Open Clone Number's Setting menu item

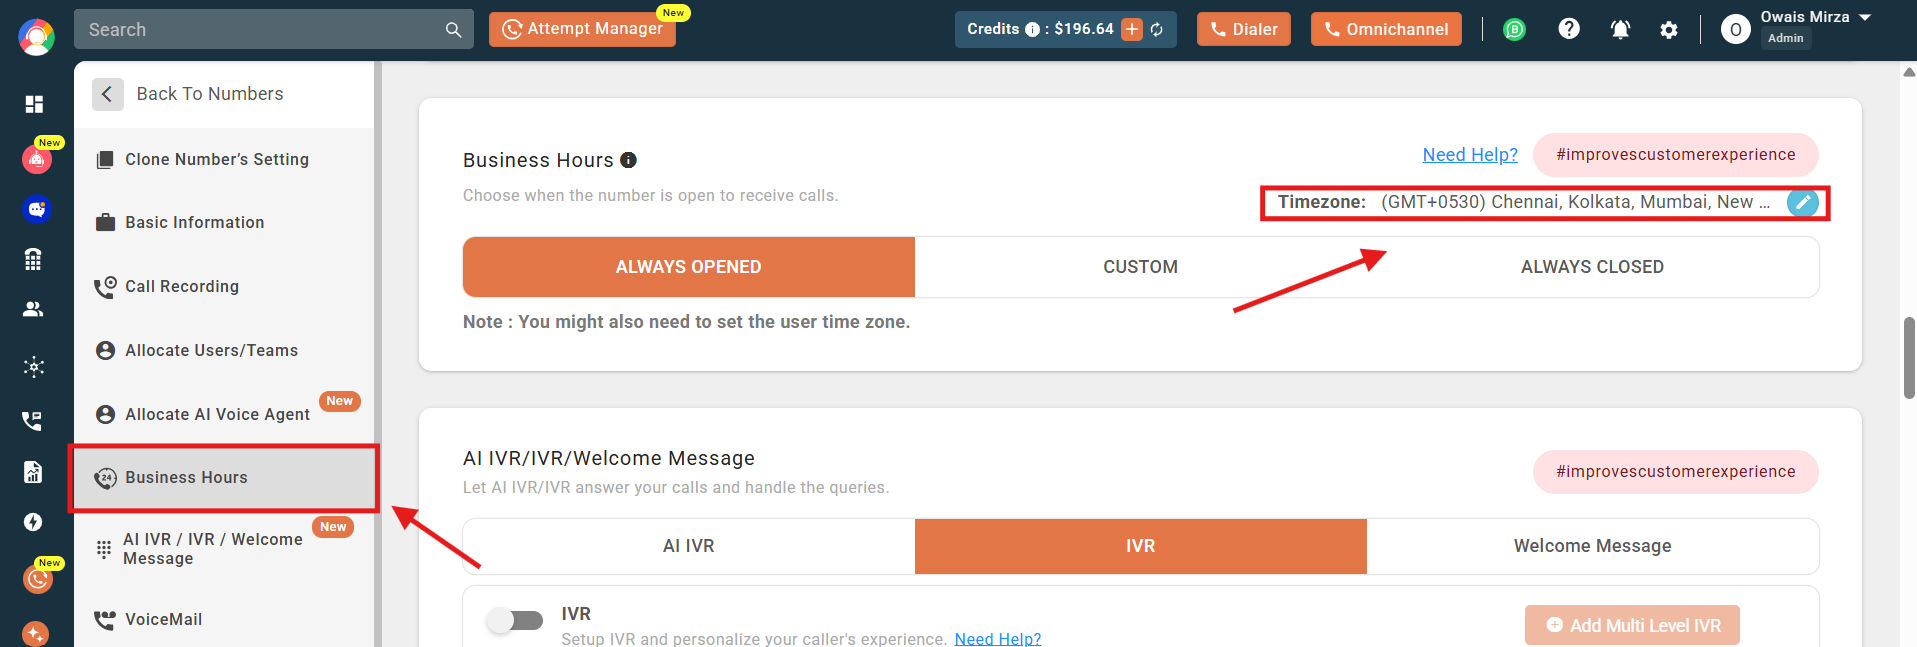[x=225, y=160]
